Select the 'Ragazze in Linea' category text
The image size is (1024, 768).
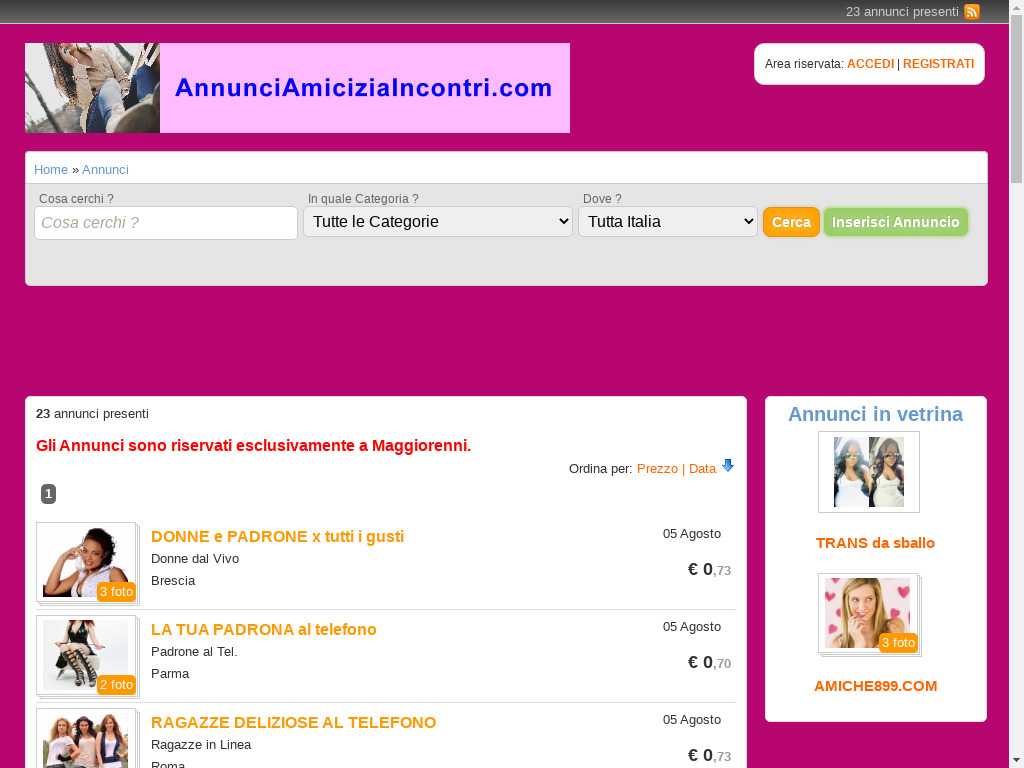click(201, 744)
